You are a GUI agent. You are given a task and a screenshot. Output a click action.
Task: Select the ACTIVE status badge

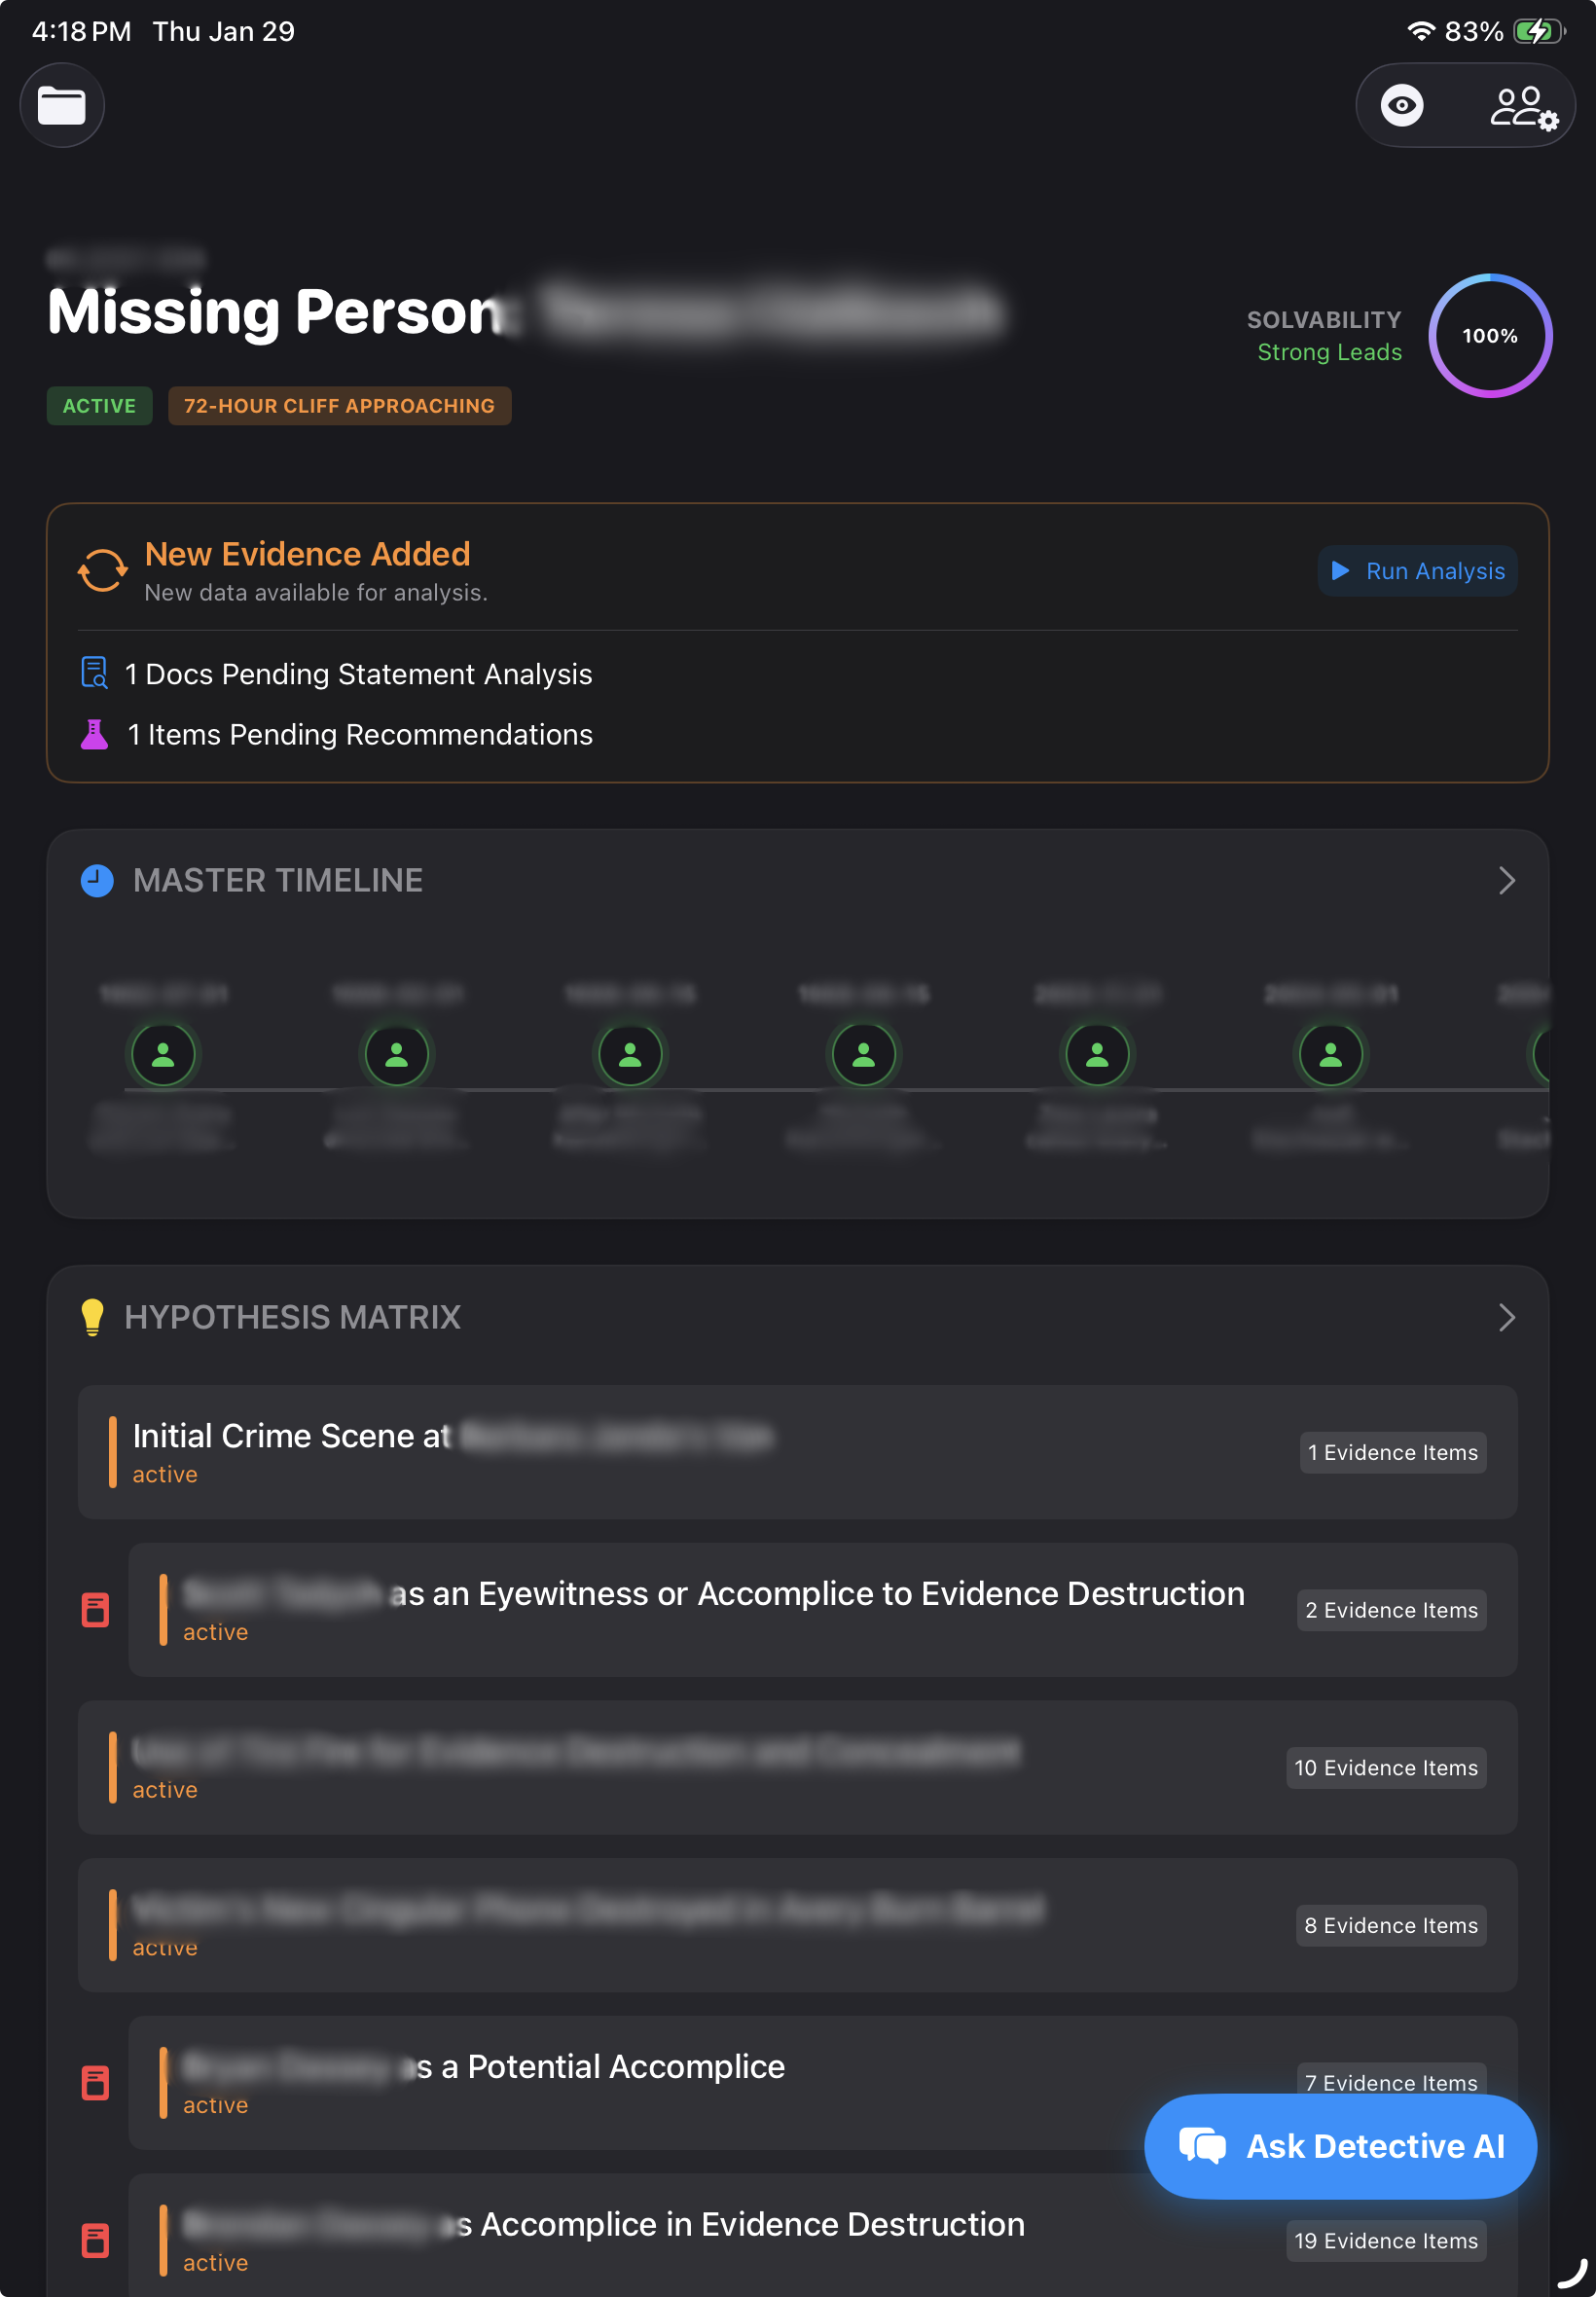99,406
